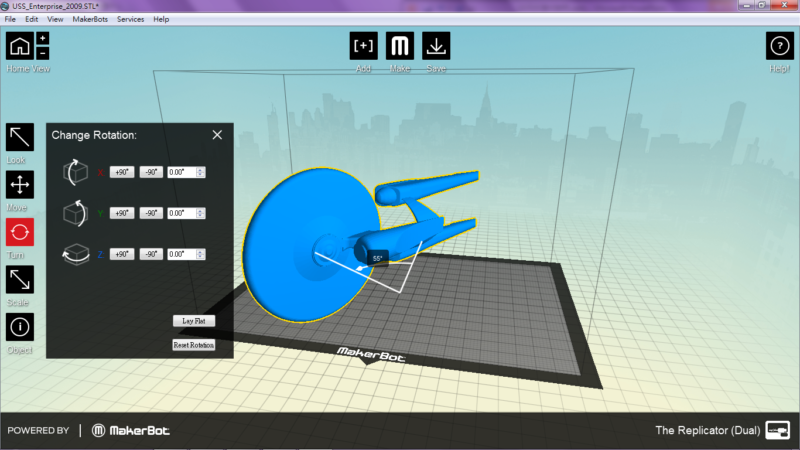800x450 pixels.
Task: Select the Turn rotation tool
Action: point(20,232)
